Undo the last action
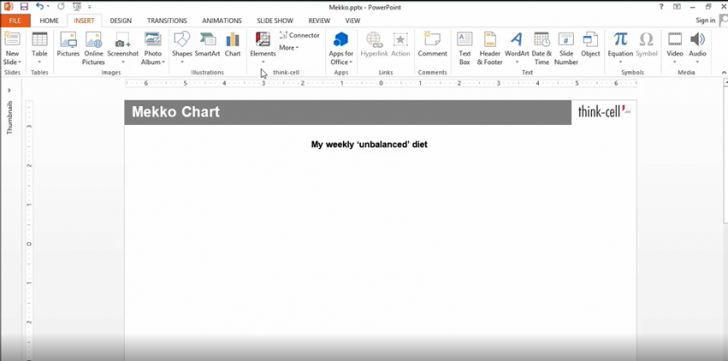The width and height of the screenshot is (728, 361). point(40,6)
